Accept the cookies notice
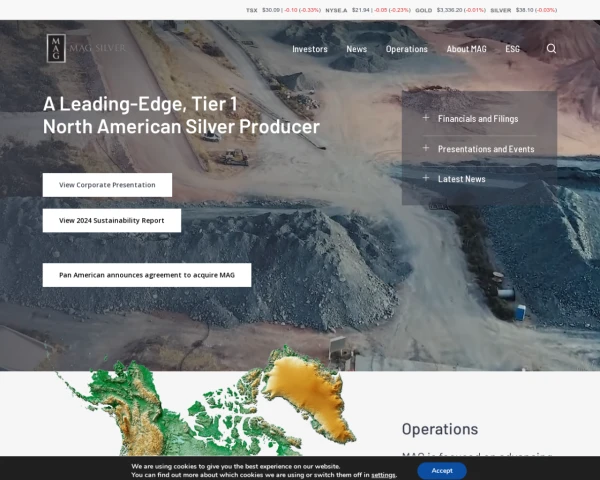600x480 pixels. (x=442, y=470)
